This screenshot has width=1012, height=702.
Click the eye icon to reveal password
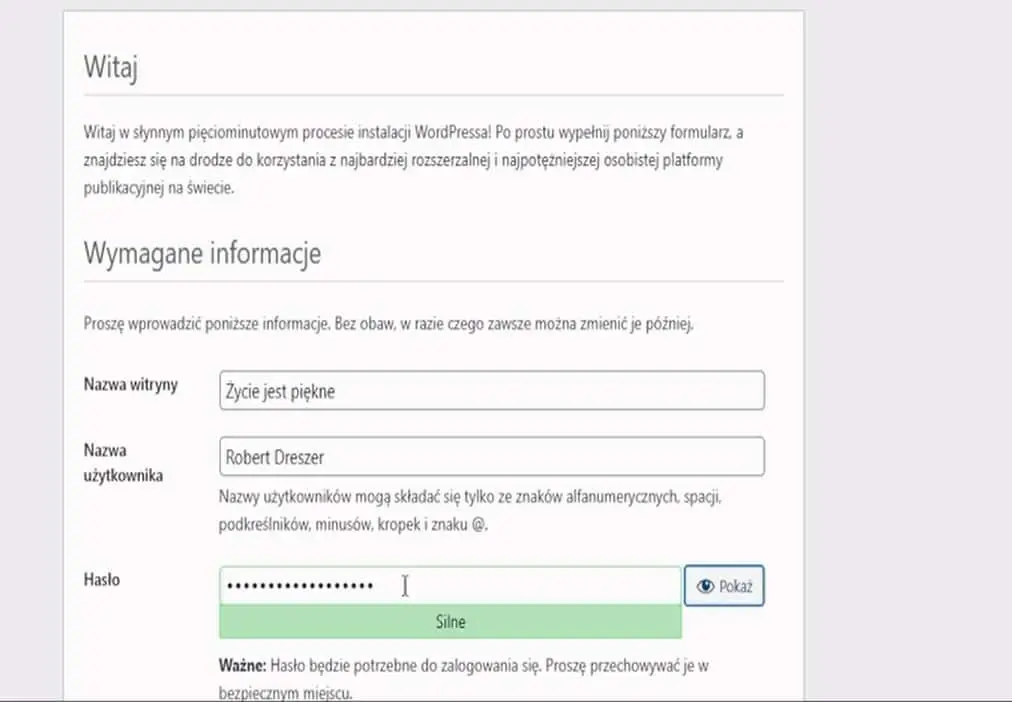click(x=707, y=587)
